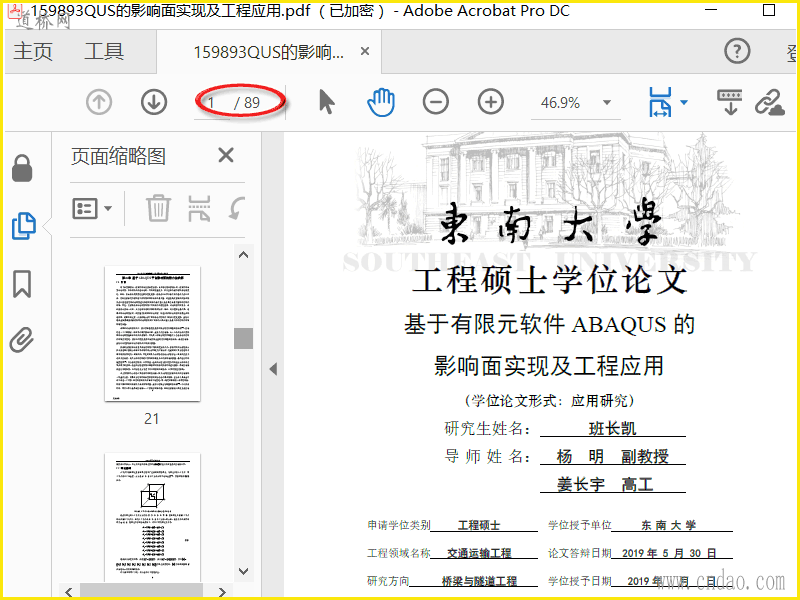
Task: Zoom in with the plus button
Action: coord(491,102)
